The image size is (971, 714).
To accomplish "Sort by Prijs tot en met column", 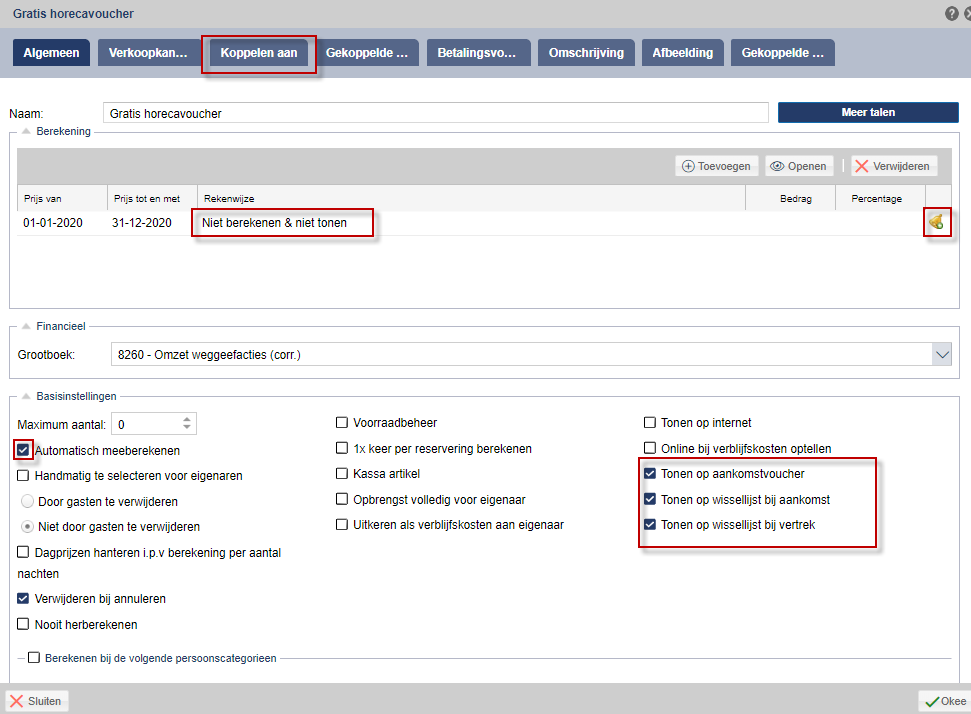I will pyautogui.click(x=152, y=198).
